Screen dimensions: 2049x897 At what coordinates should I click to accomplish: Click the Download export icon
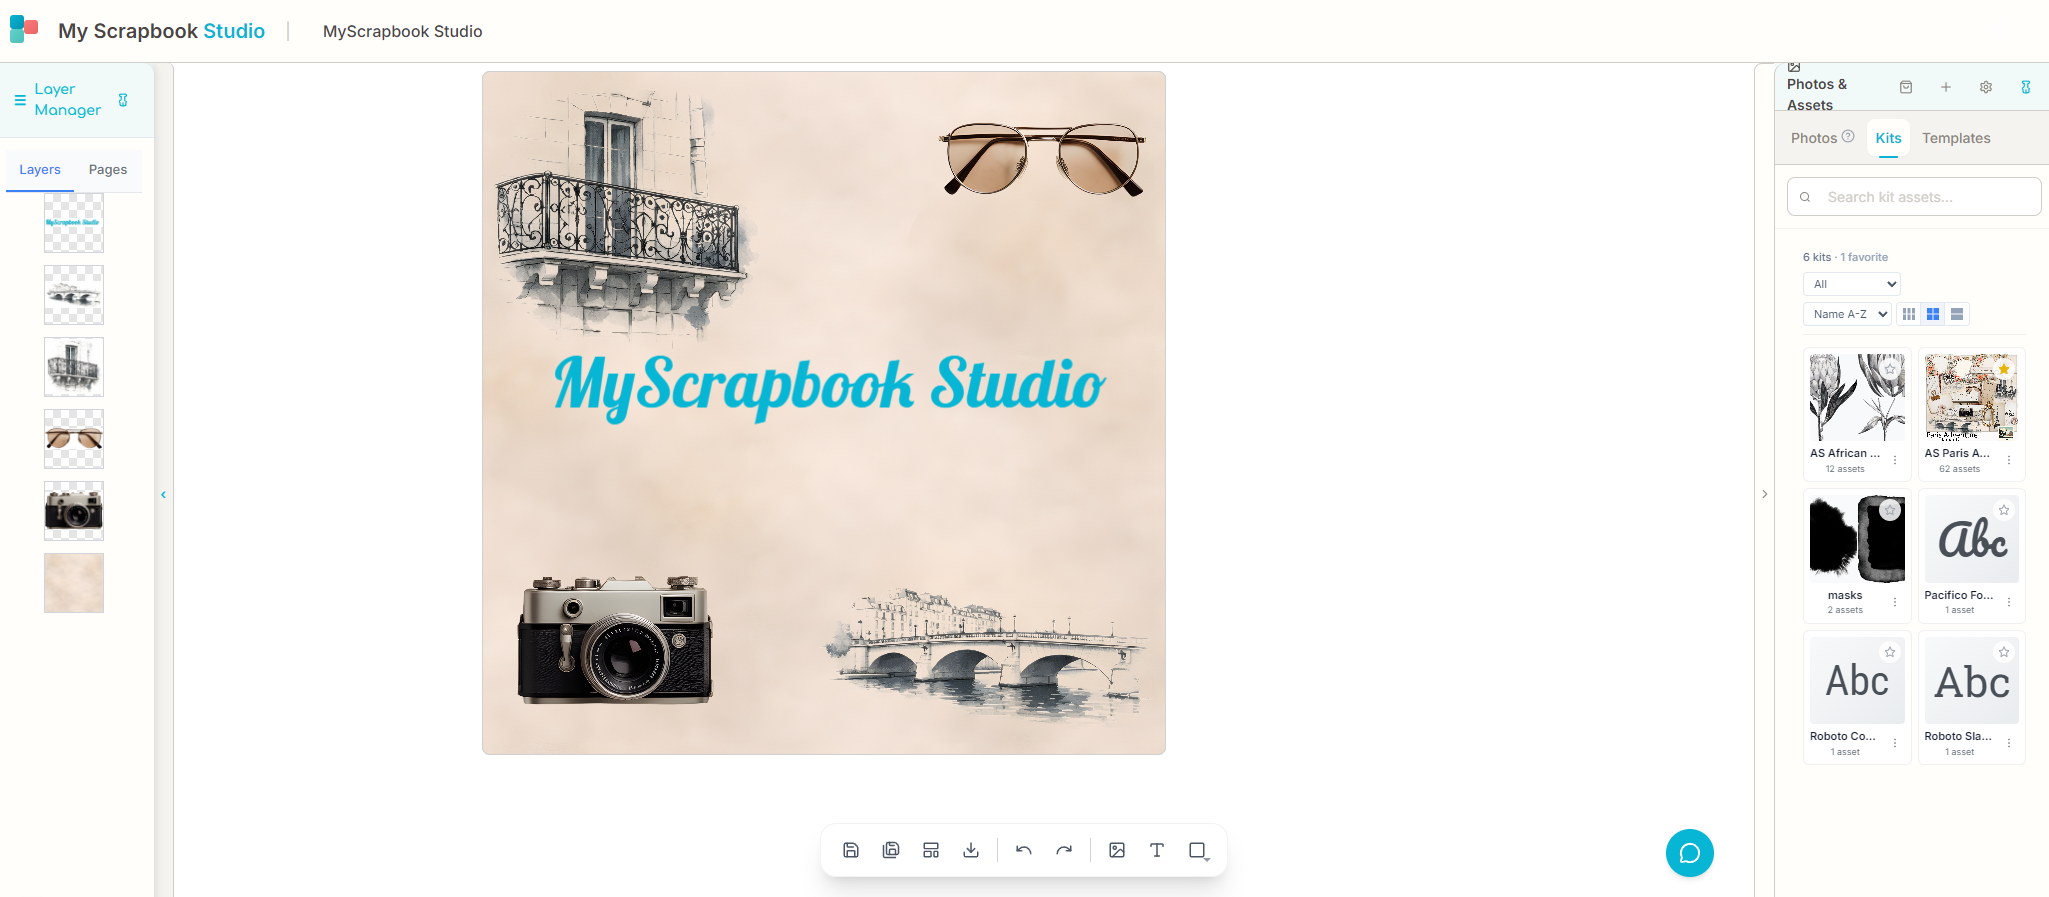(x=971, y=850)
